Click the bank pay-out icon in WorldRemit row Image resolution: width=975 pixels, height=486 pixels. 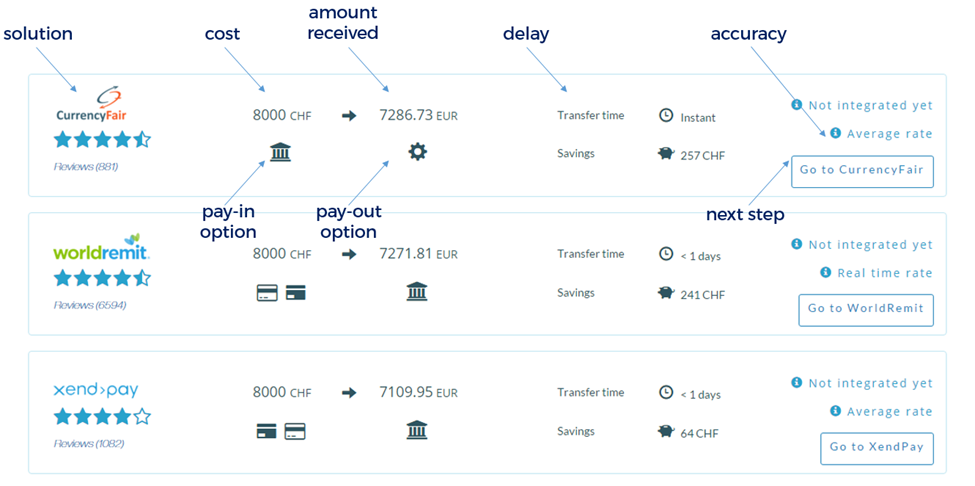click(417, 292)
